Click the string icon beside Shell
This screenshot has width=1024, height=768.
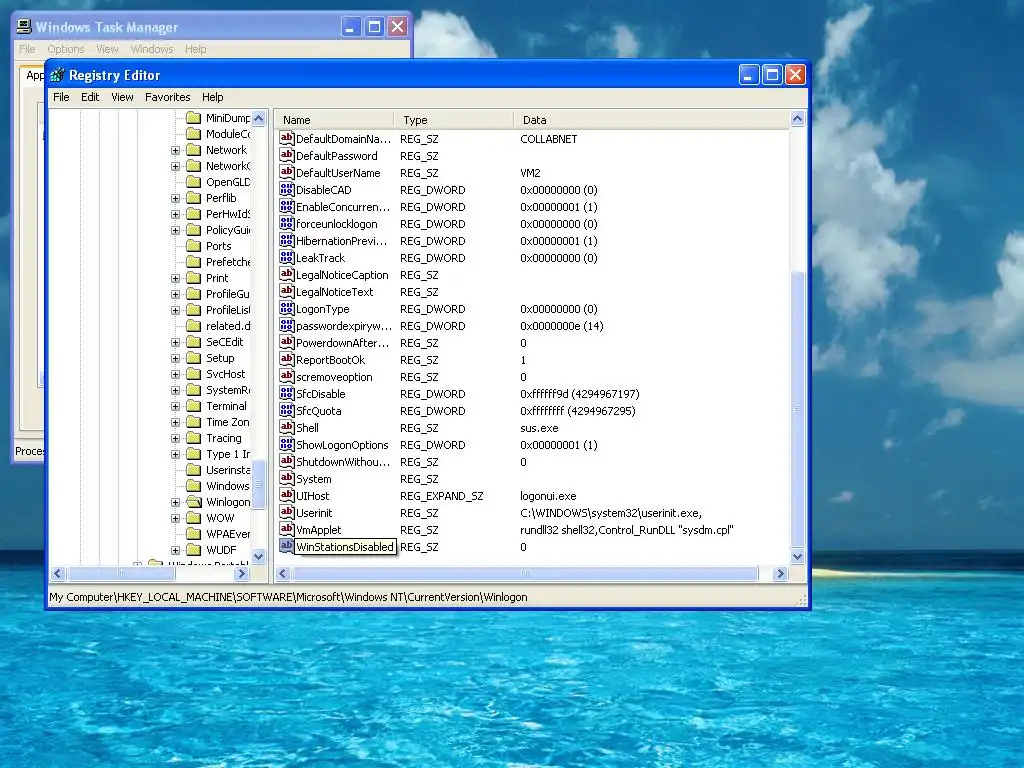(286, 427)
